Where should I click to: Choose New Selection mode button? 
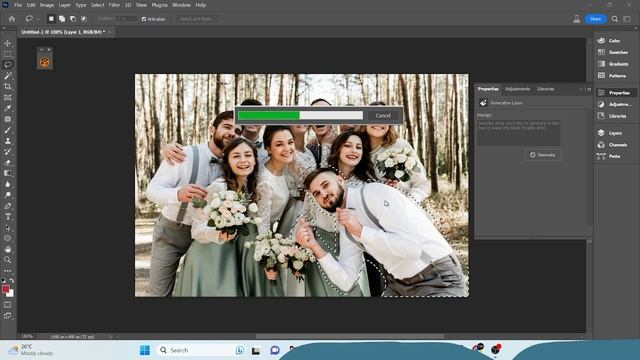point(51,19)
